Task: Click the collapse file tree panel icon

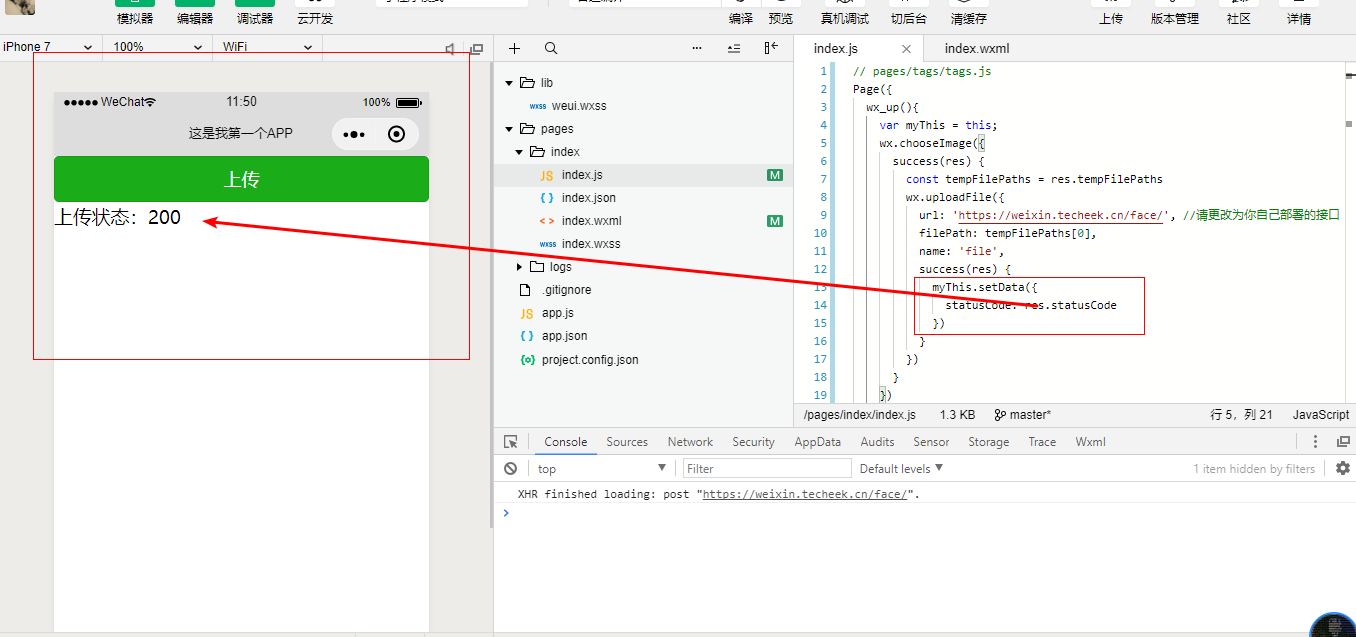Action: coord(771,48)
